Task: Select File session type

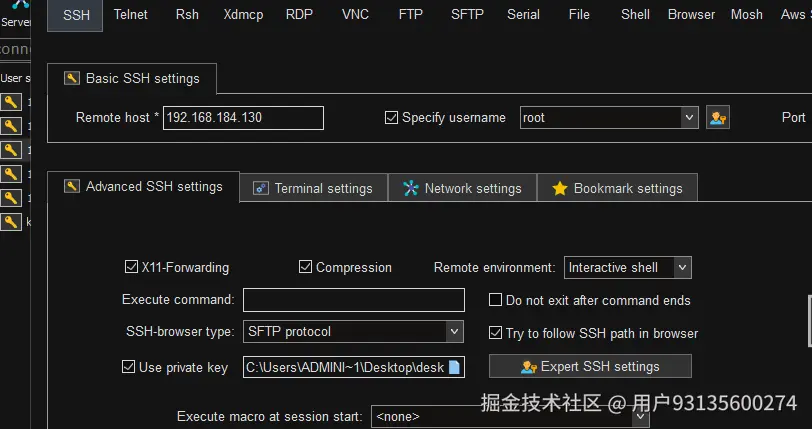Action: click(579, 15)
